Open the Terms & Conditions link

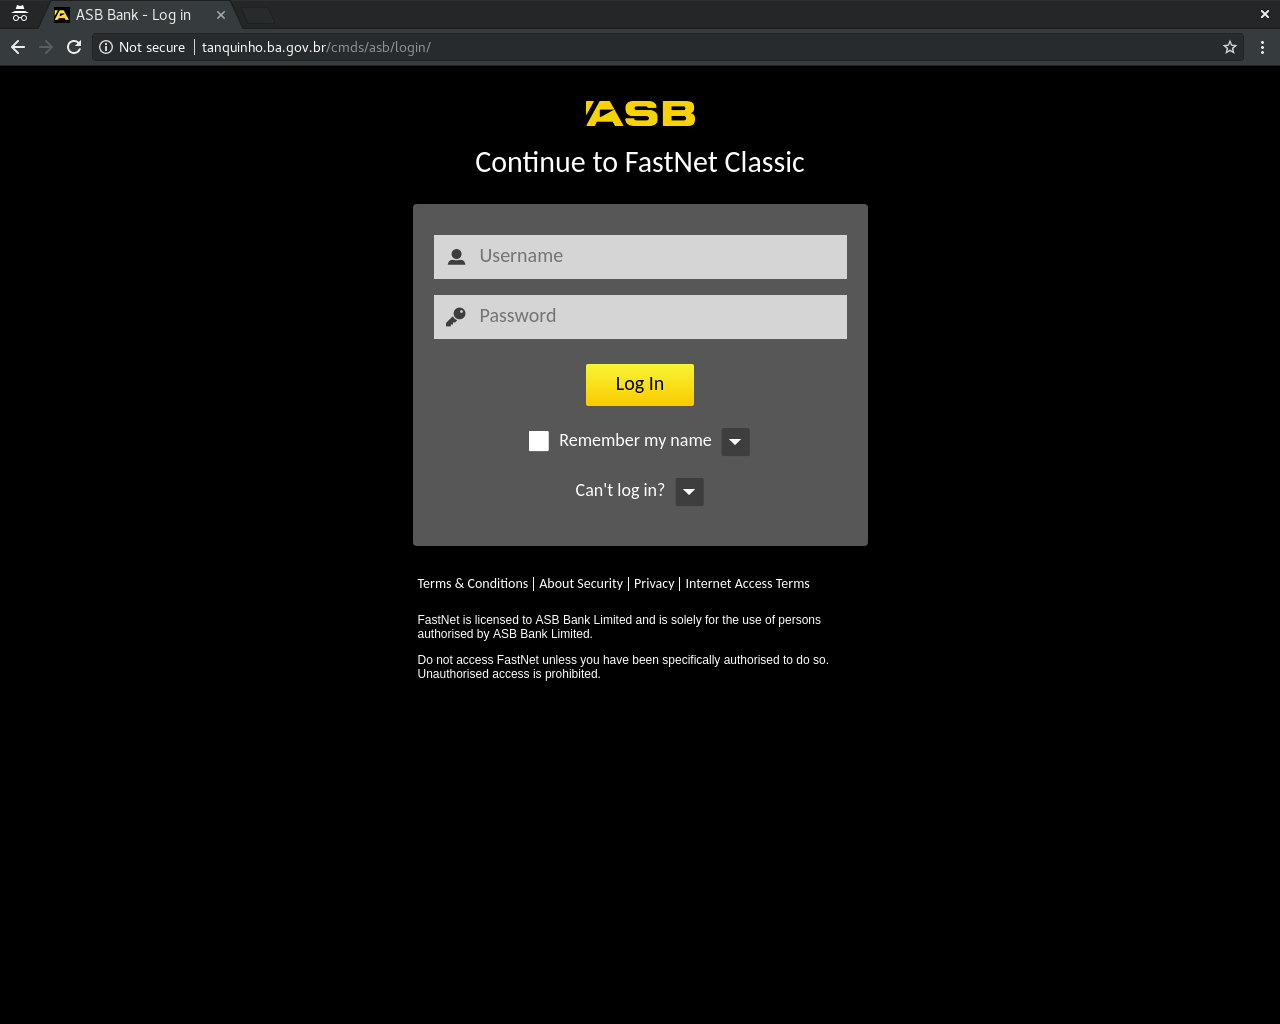pyautogui.click(x=473, y=584)
